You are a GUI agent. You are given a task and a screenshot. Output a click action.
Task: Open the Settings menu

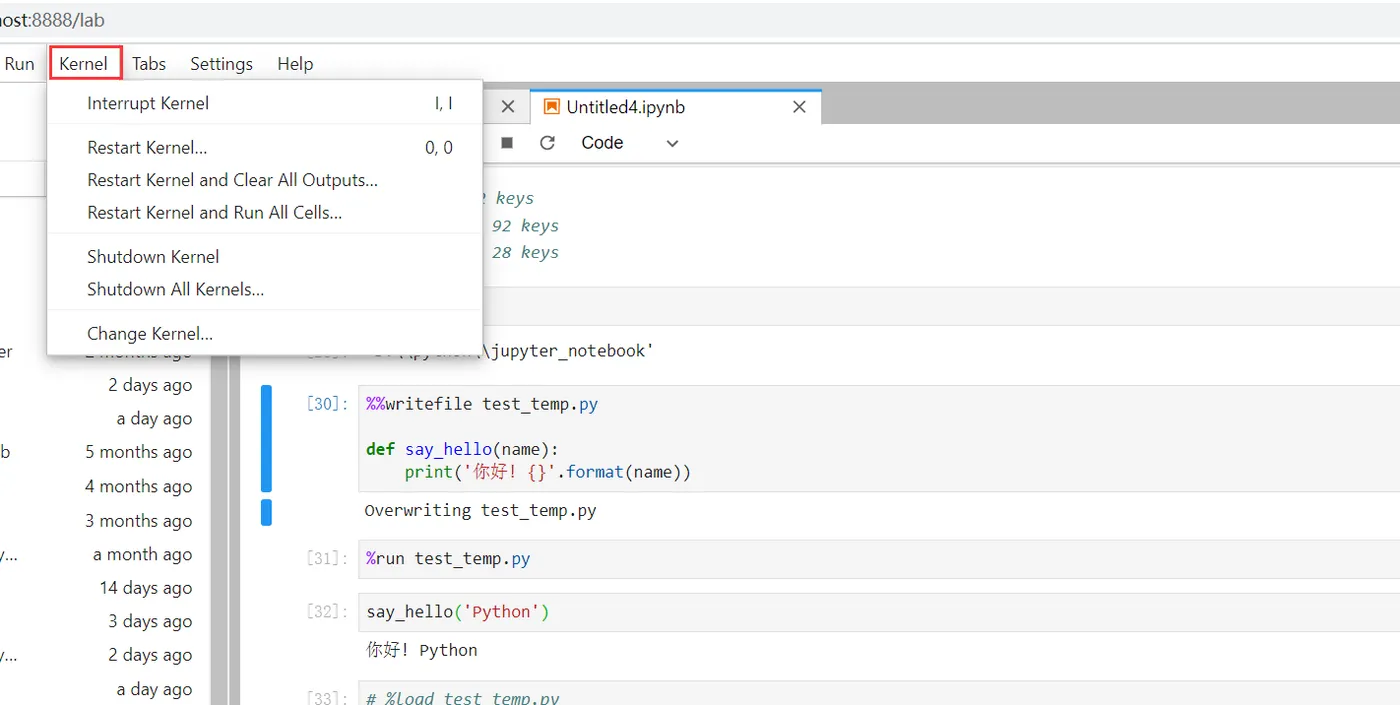click(221, 64)
